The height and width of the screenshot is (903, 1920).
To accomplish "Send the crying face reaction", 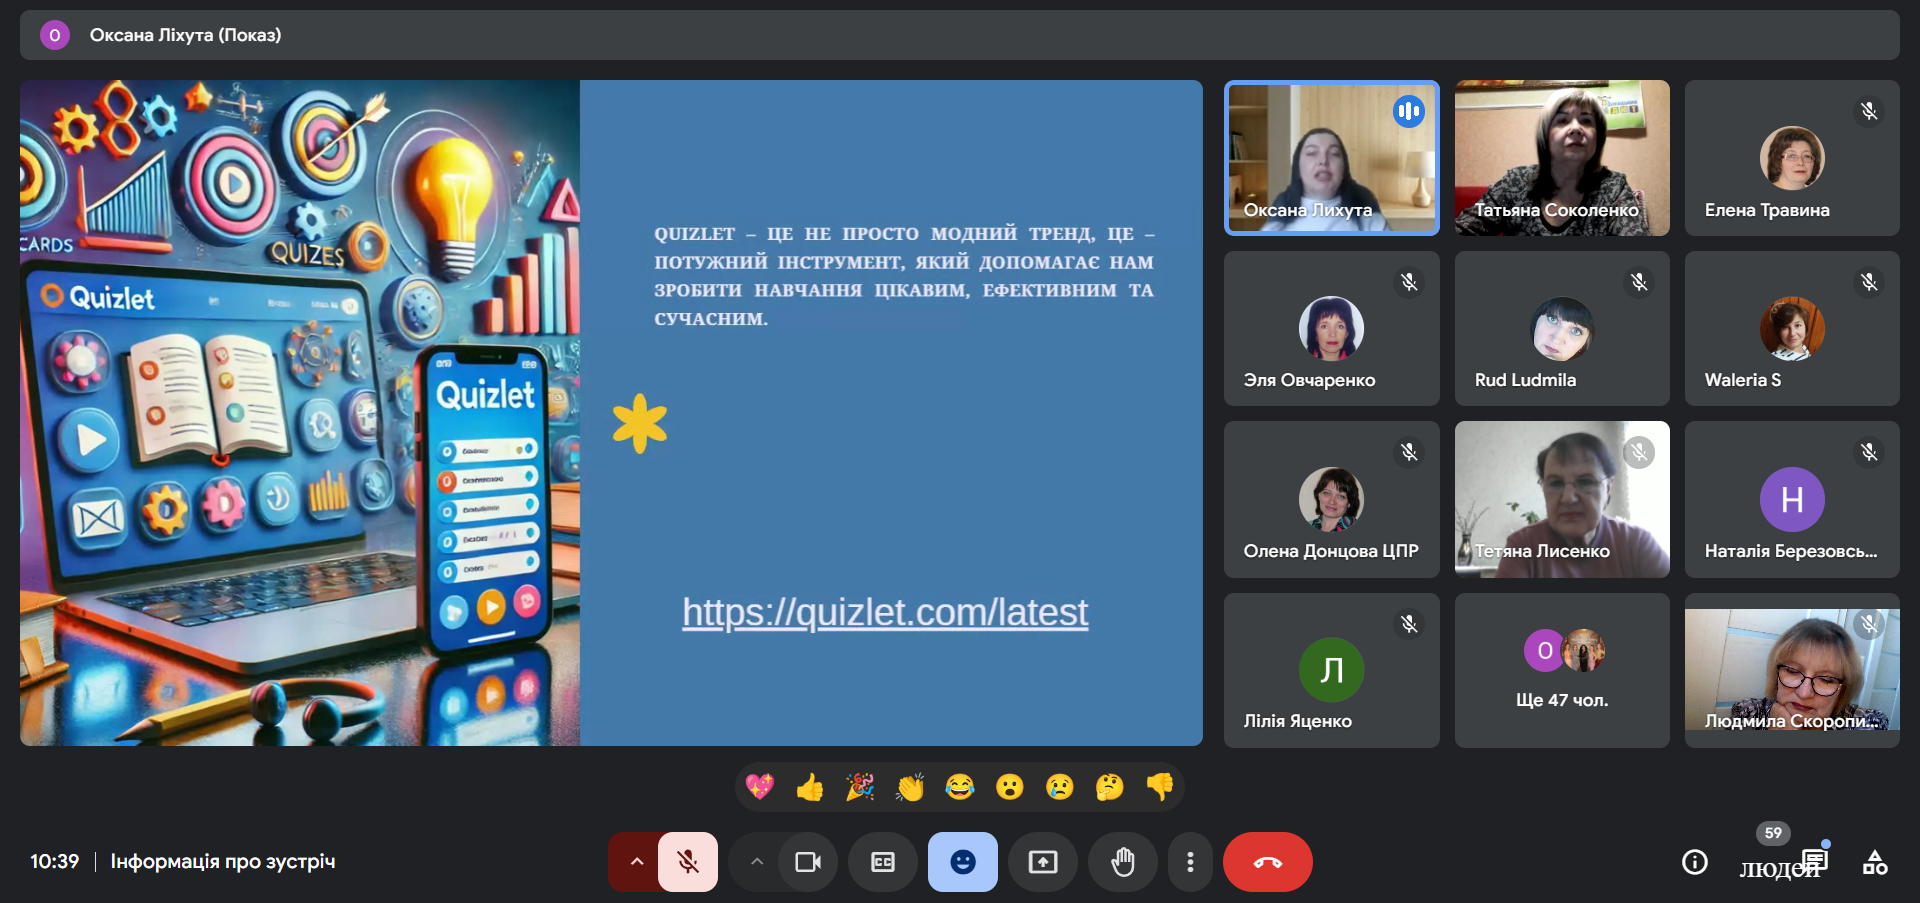I will [x=1060, y=787].
